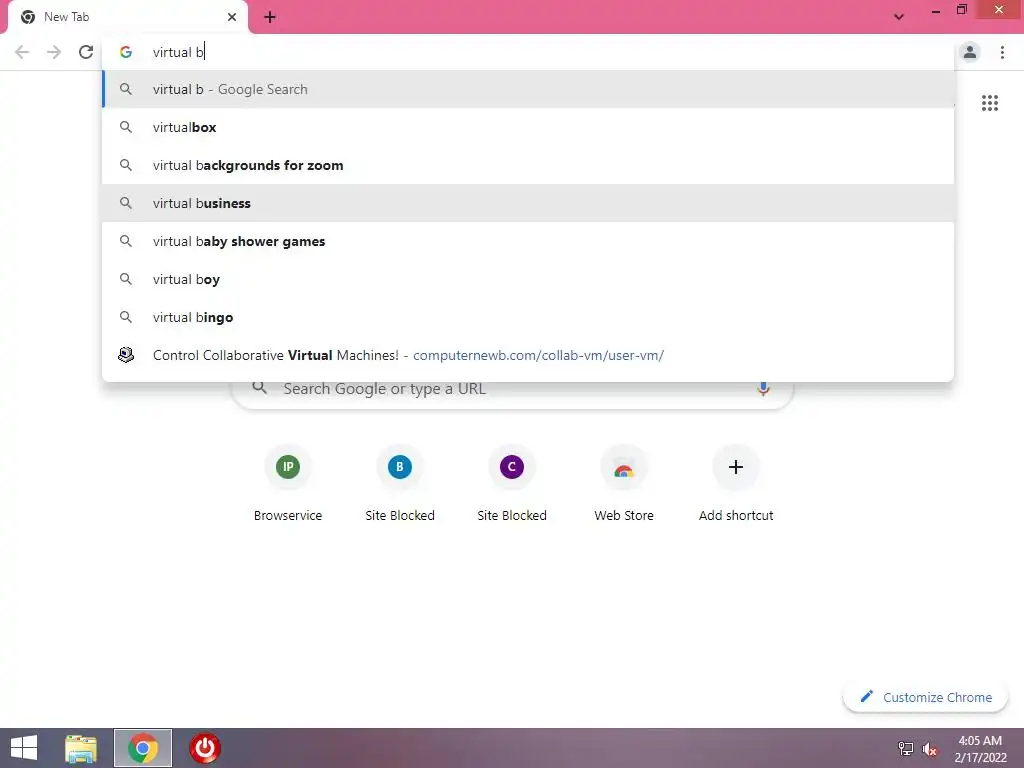Select the New Tab tab
Image resolution: width=1024 pixels, height=768 pixels.
point(127,17)
